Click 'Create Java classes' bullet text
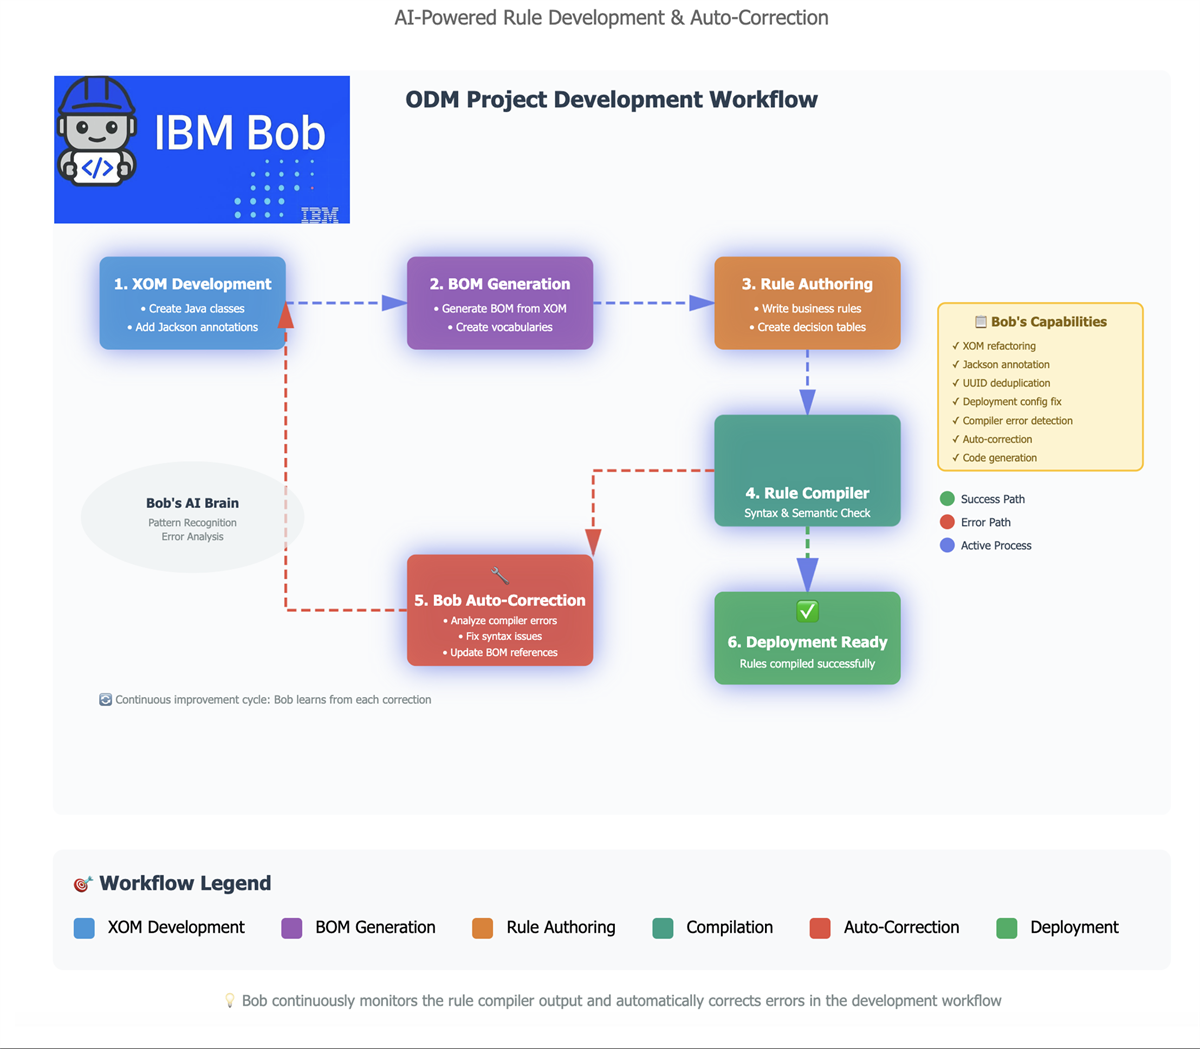The image size is (1200, 1049). pos(197,309)
